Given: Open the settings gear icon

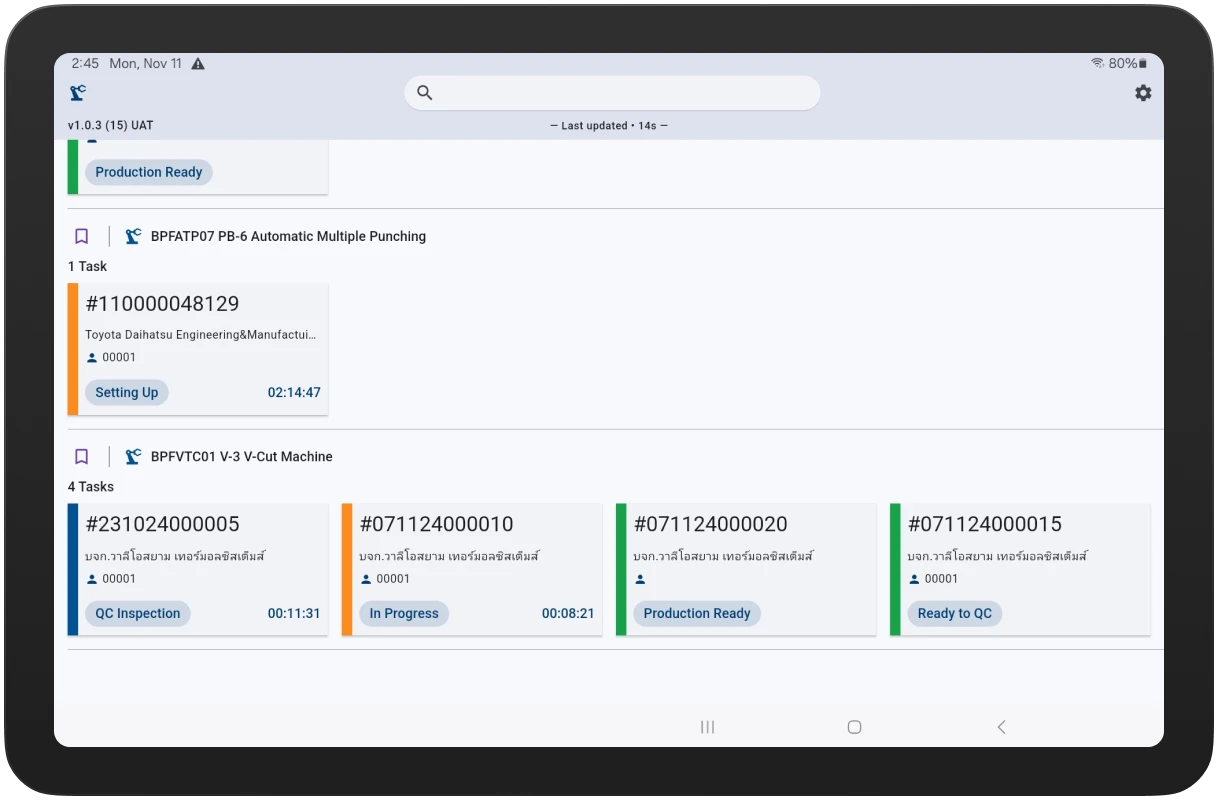Looking at the screenshot, I should tap(1143, 93).
